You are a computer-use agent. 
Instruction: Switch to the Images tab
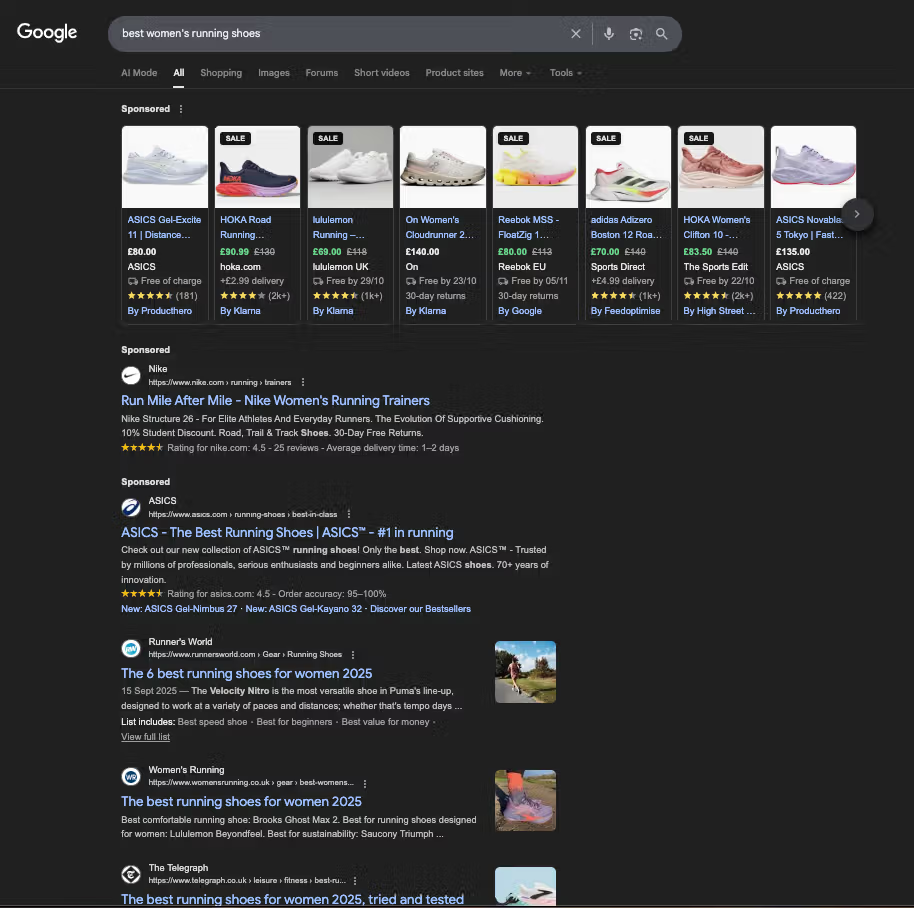[274, 73]
